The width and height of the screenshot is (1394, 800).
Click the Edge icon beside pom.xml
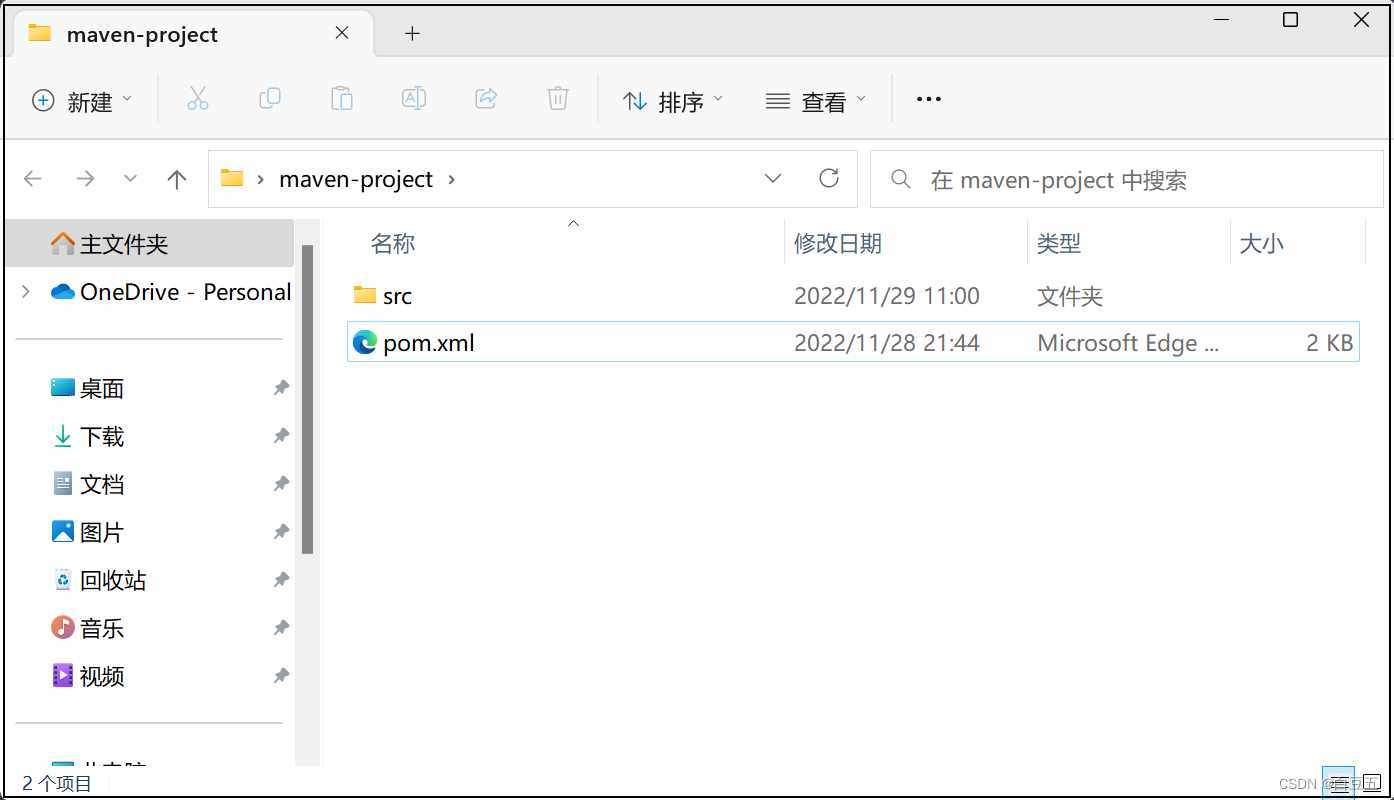(365, 342)
